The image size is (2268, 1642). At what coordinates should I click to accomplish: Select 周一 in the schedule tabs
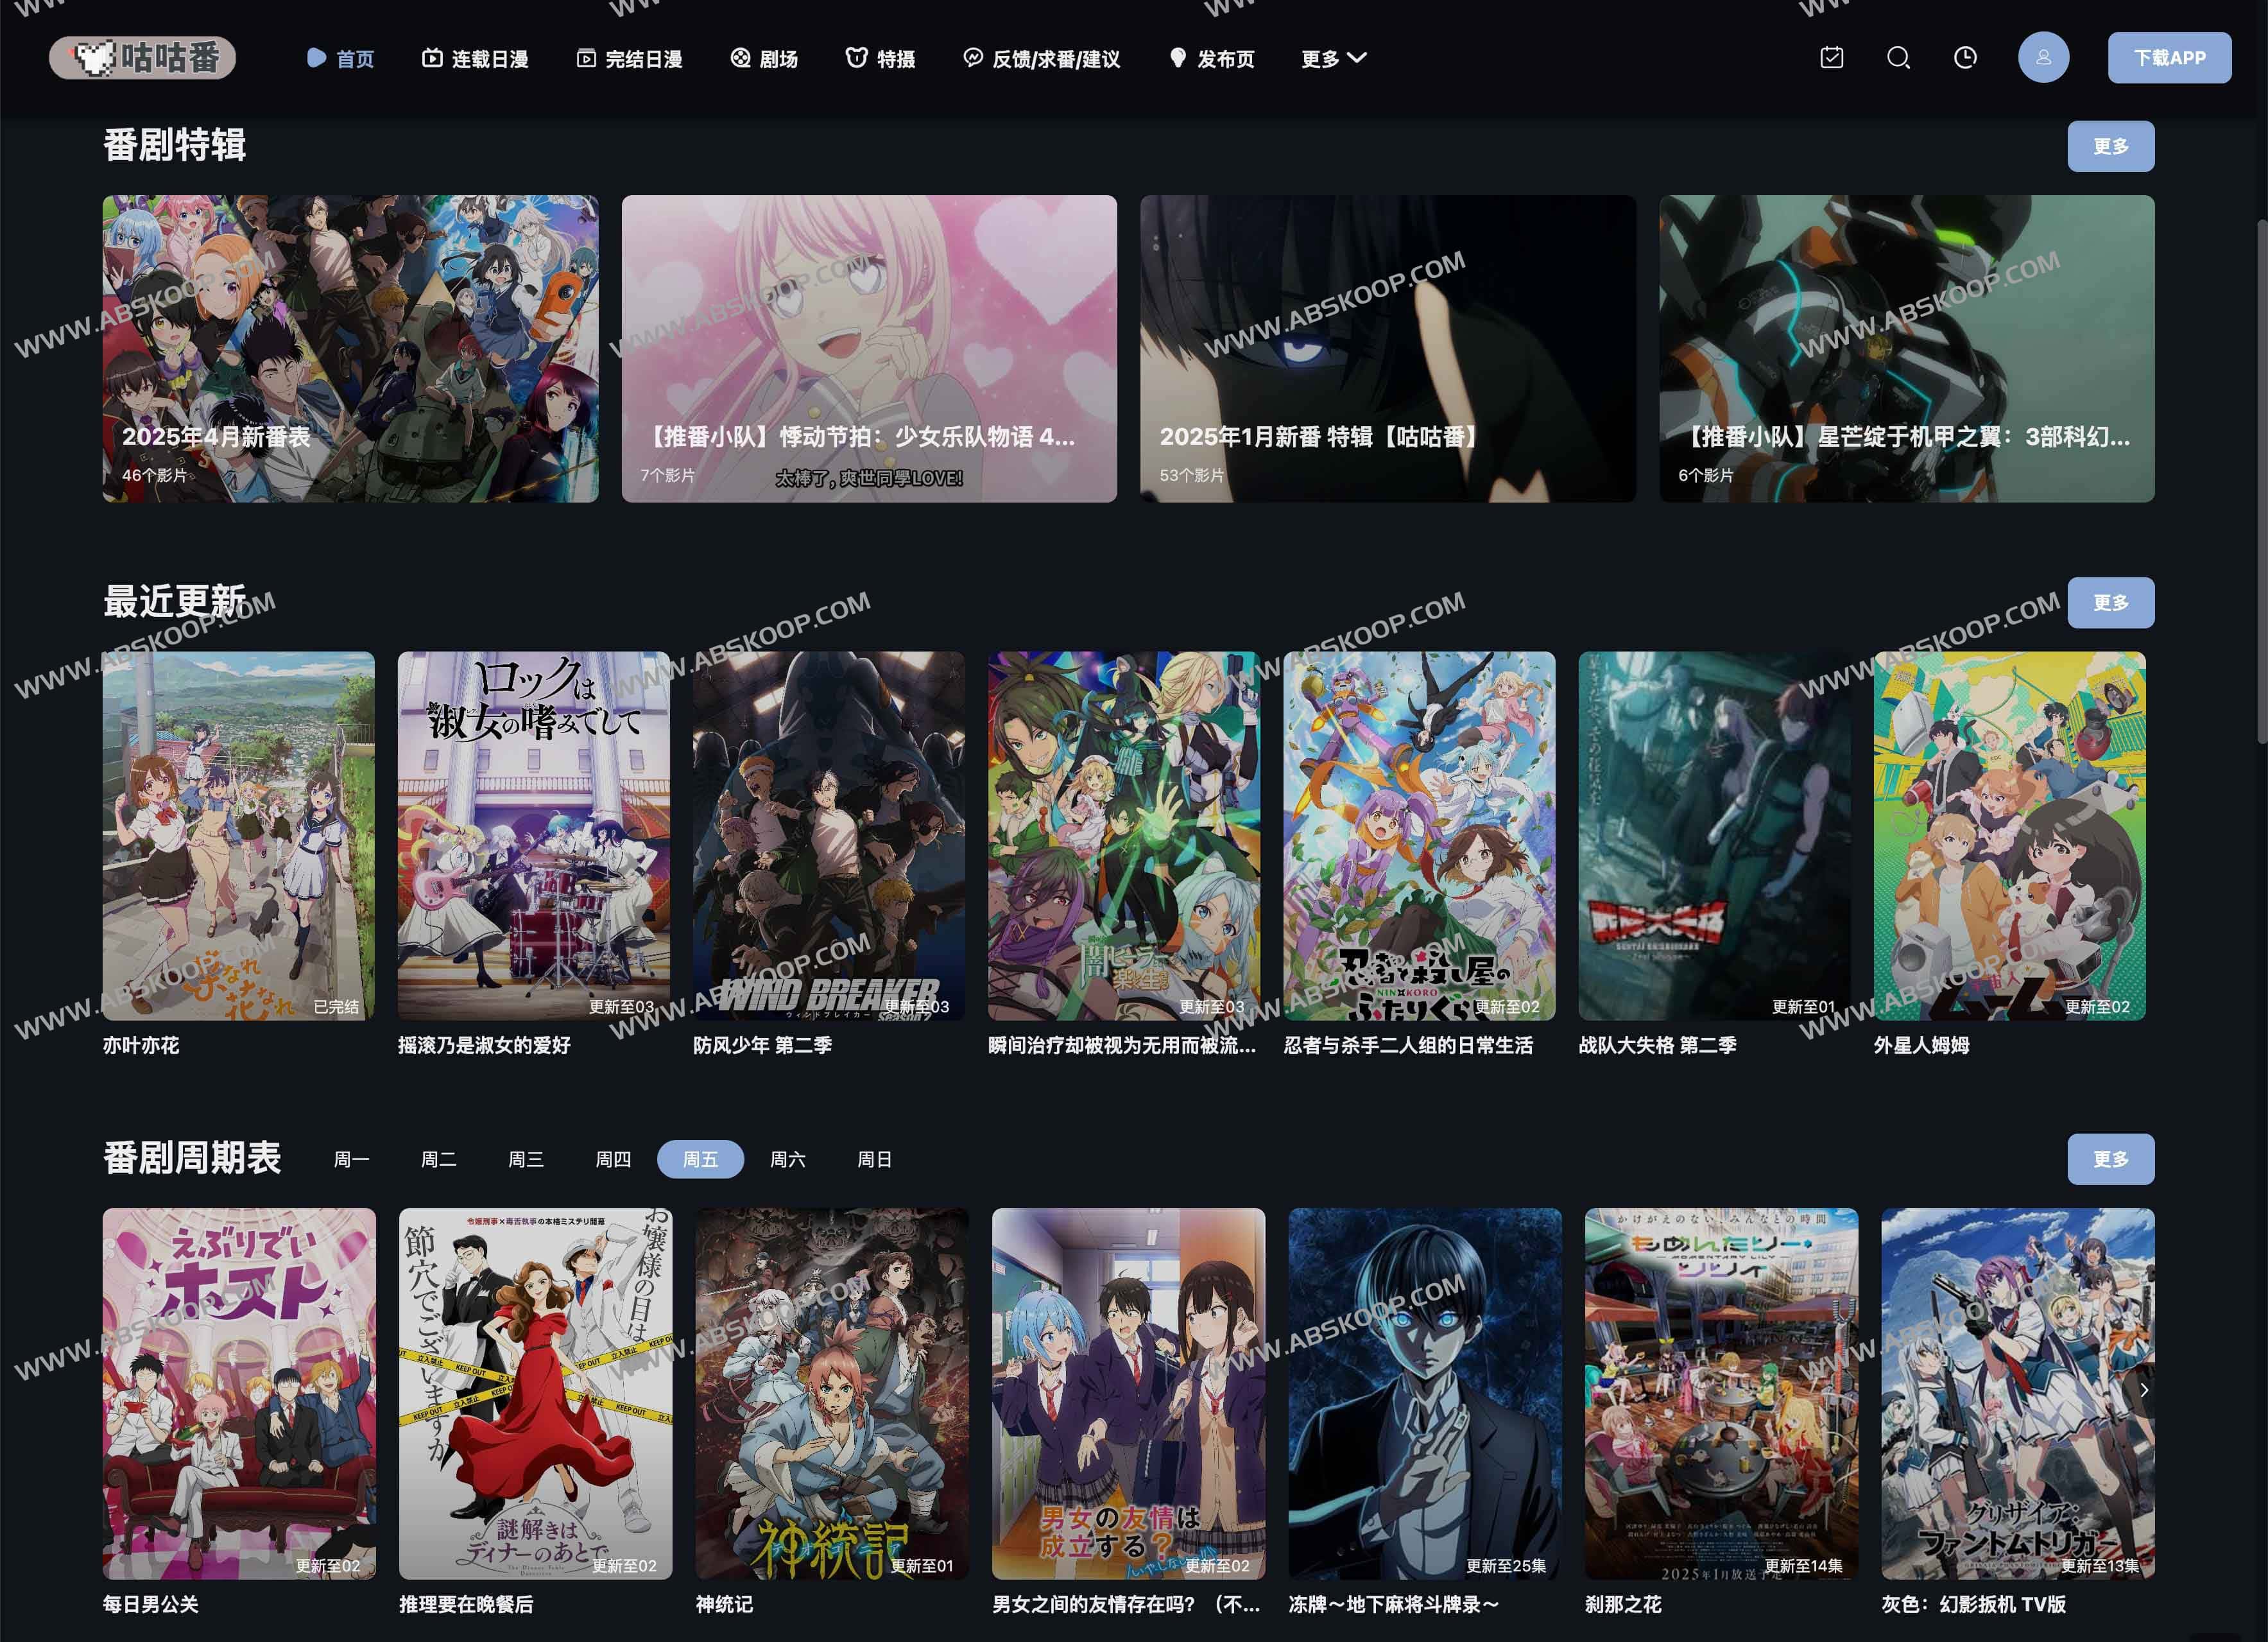[351, 1159]
